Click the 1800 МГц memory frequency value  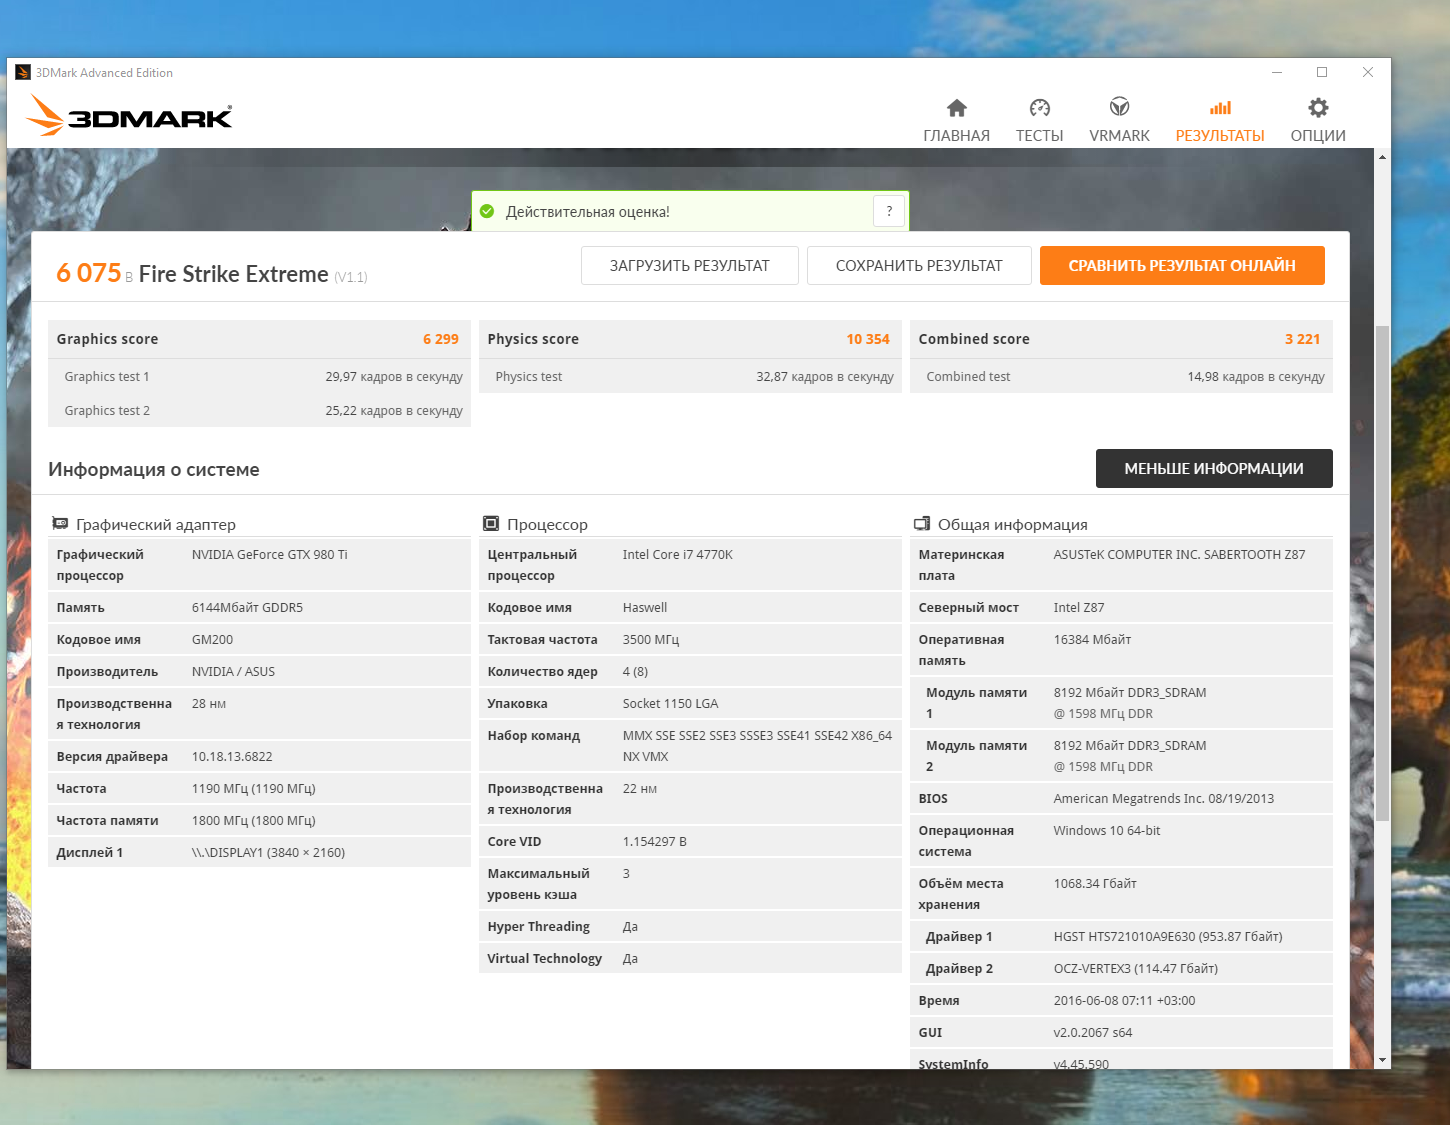click(x=254, y=820)
